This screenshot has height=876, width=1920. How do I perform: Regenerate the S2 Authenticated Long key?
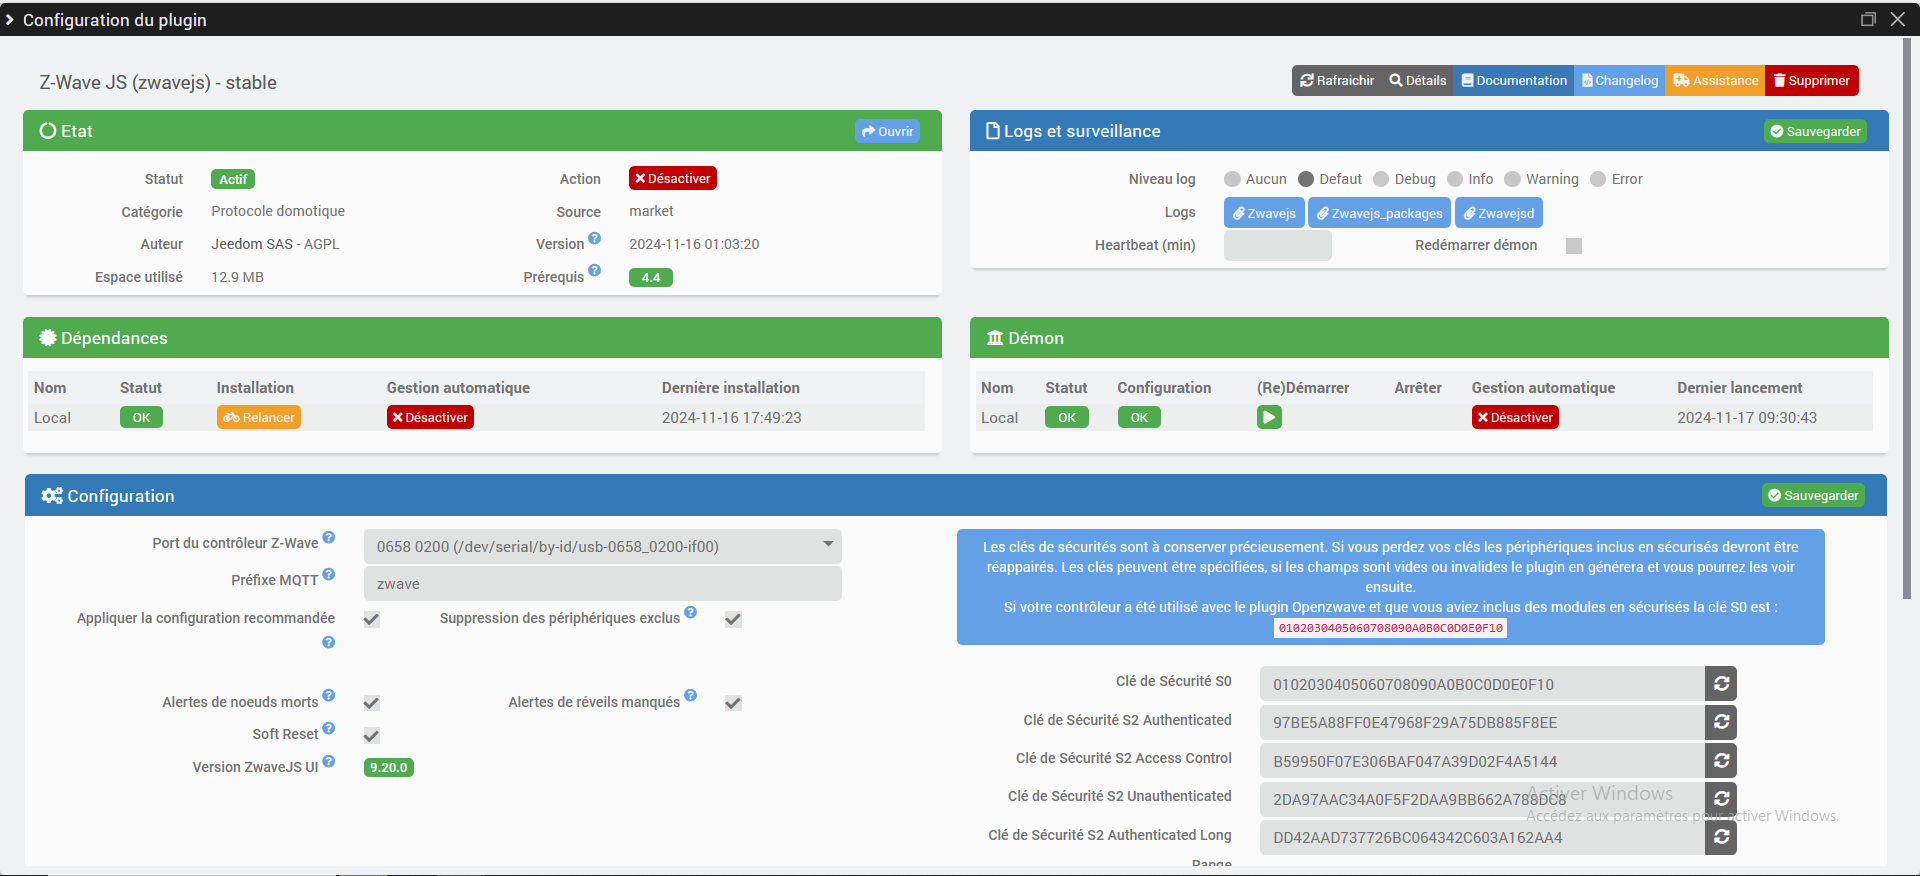pos(1721,837)
